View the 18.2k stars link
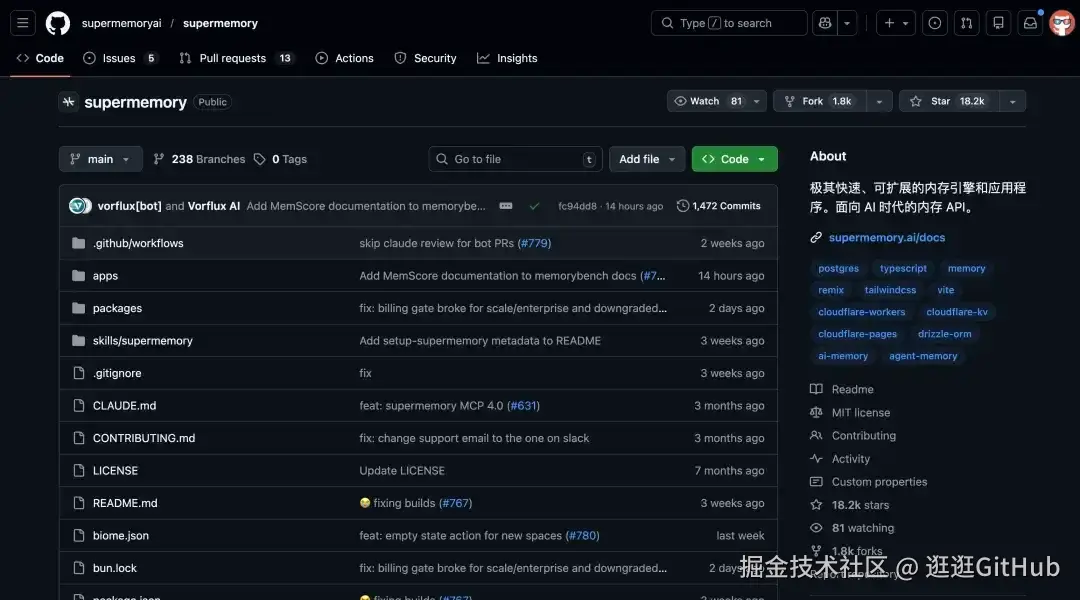The height and width of the screenshot is (600, 1080). coord(850,505)
